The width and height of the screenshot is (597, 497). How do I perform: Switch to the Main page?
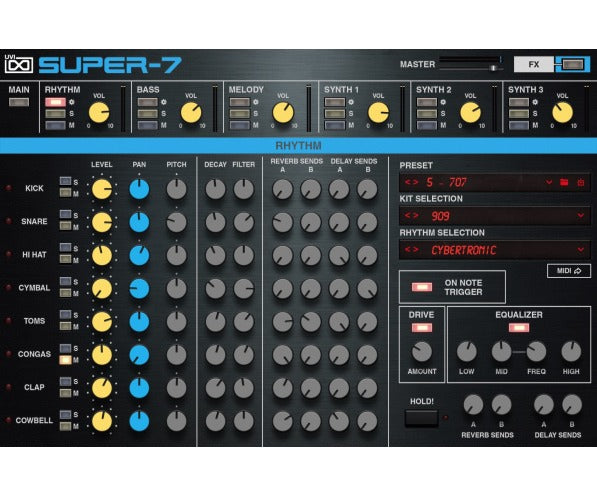19,102
